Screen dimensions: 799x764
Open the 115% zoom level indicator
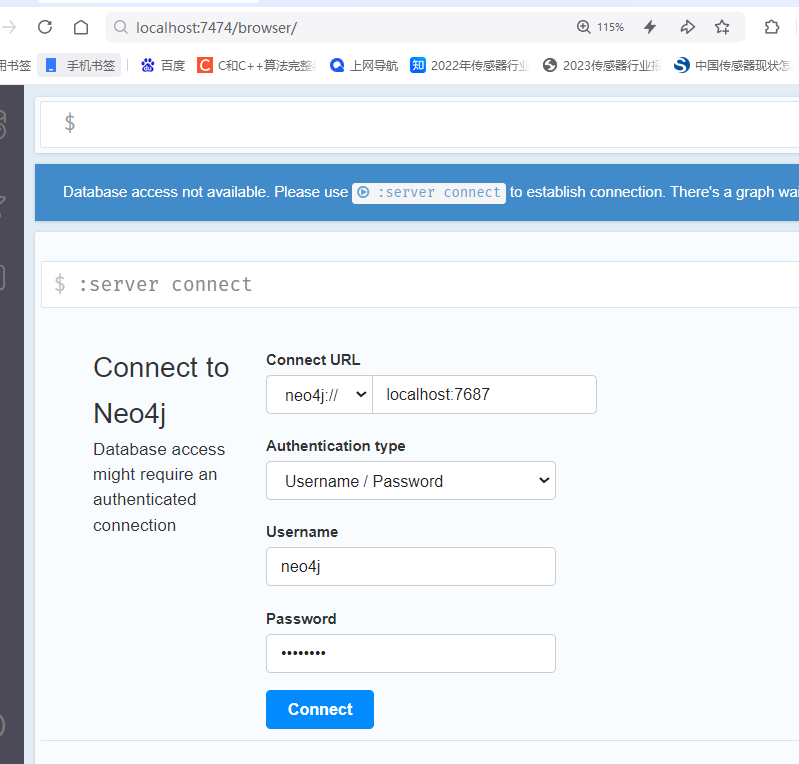[600, 27]
